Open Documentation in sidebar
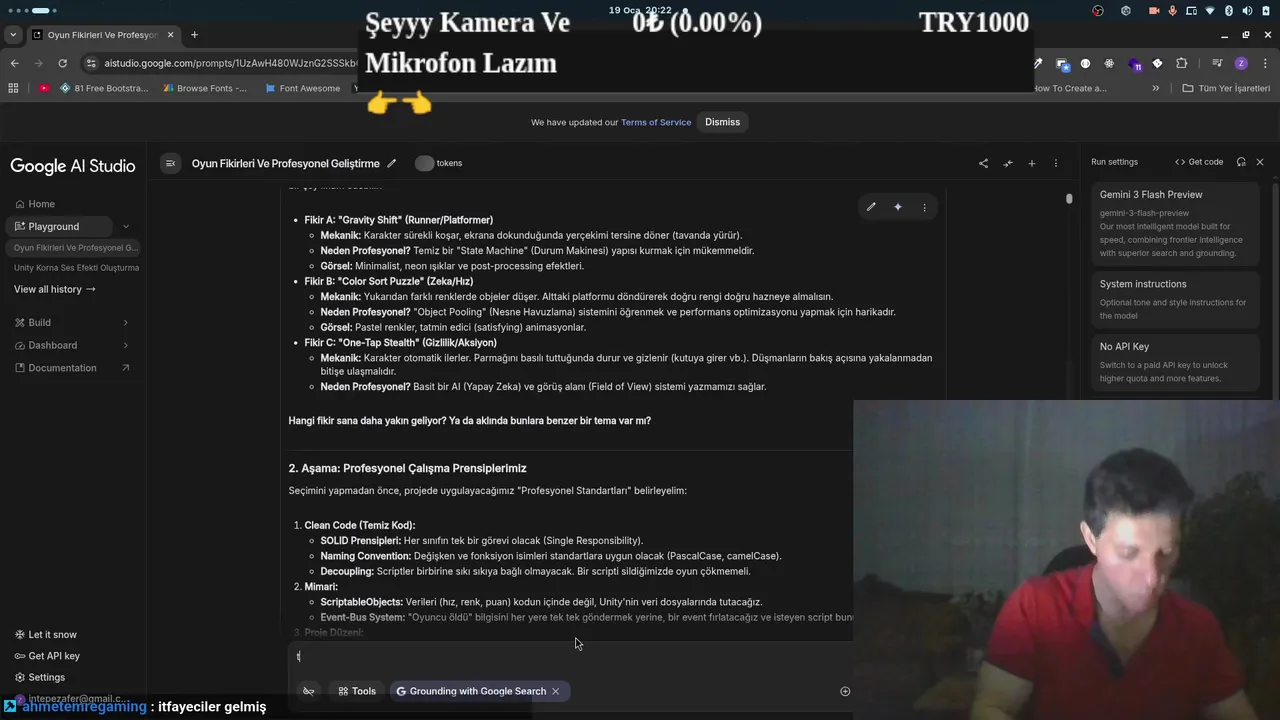Image resolution: width=1280 pixels, height=720 pixels. pyautogui.click(x=71, y=368)
